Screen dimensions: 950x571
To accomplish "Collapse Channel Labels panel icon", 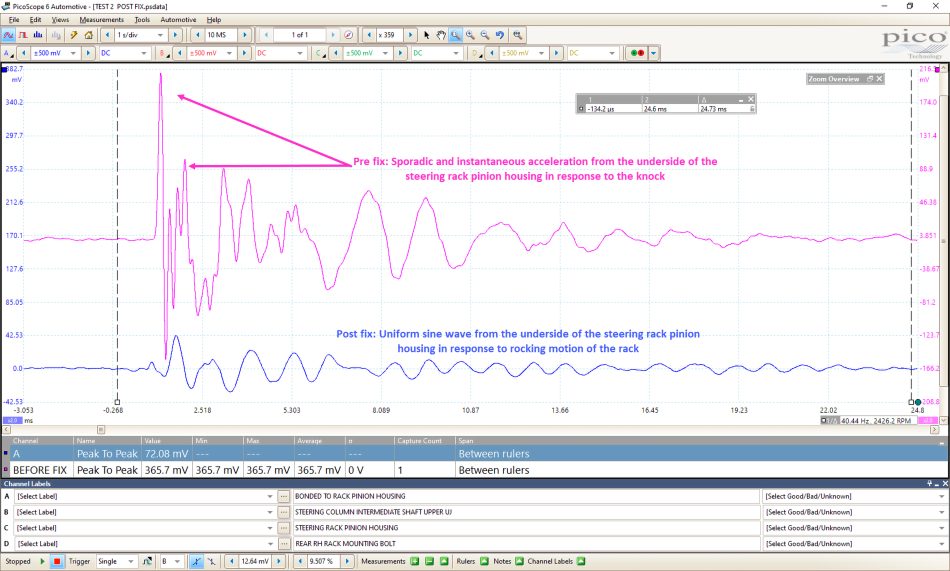I will coord(581,561).
